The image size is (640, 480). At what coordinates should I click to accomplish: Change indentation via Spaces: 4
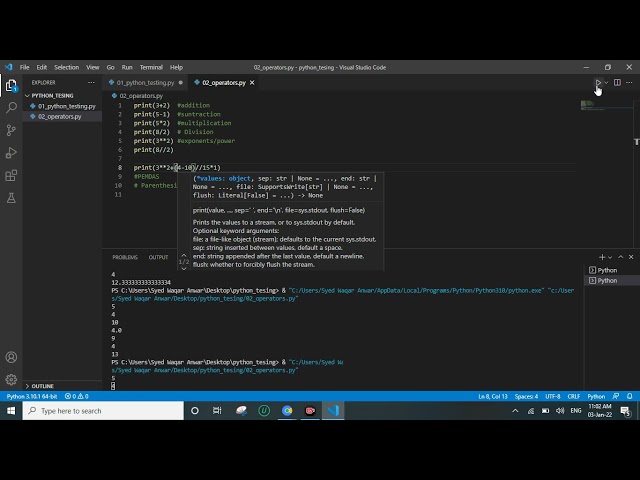[526, 396]
